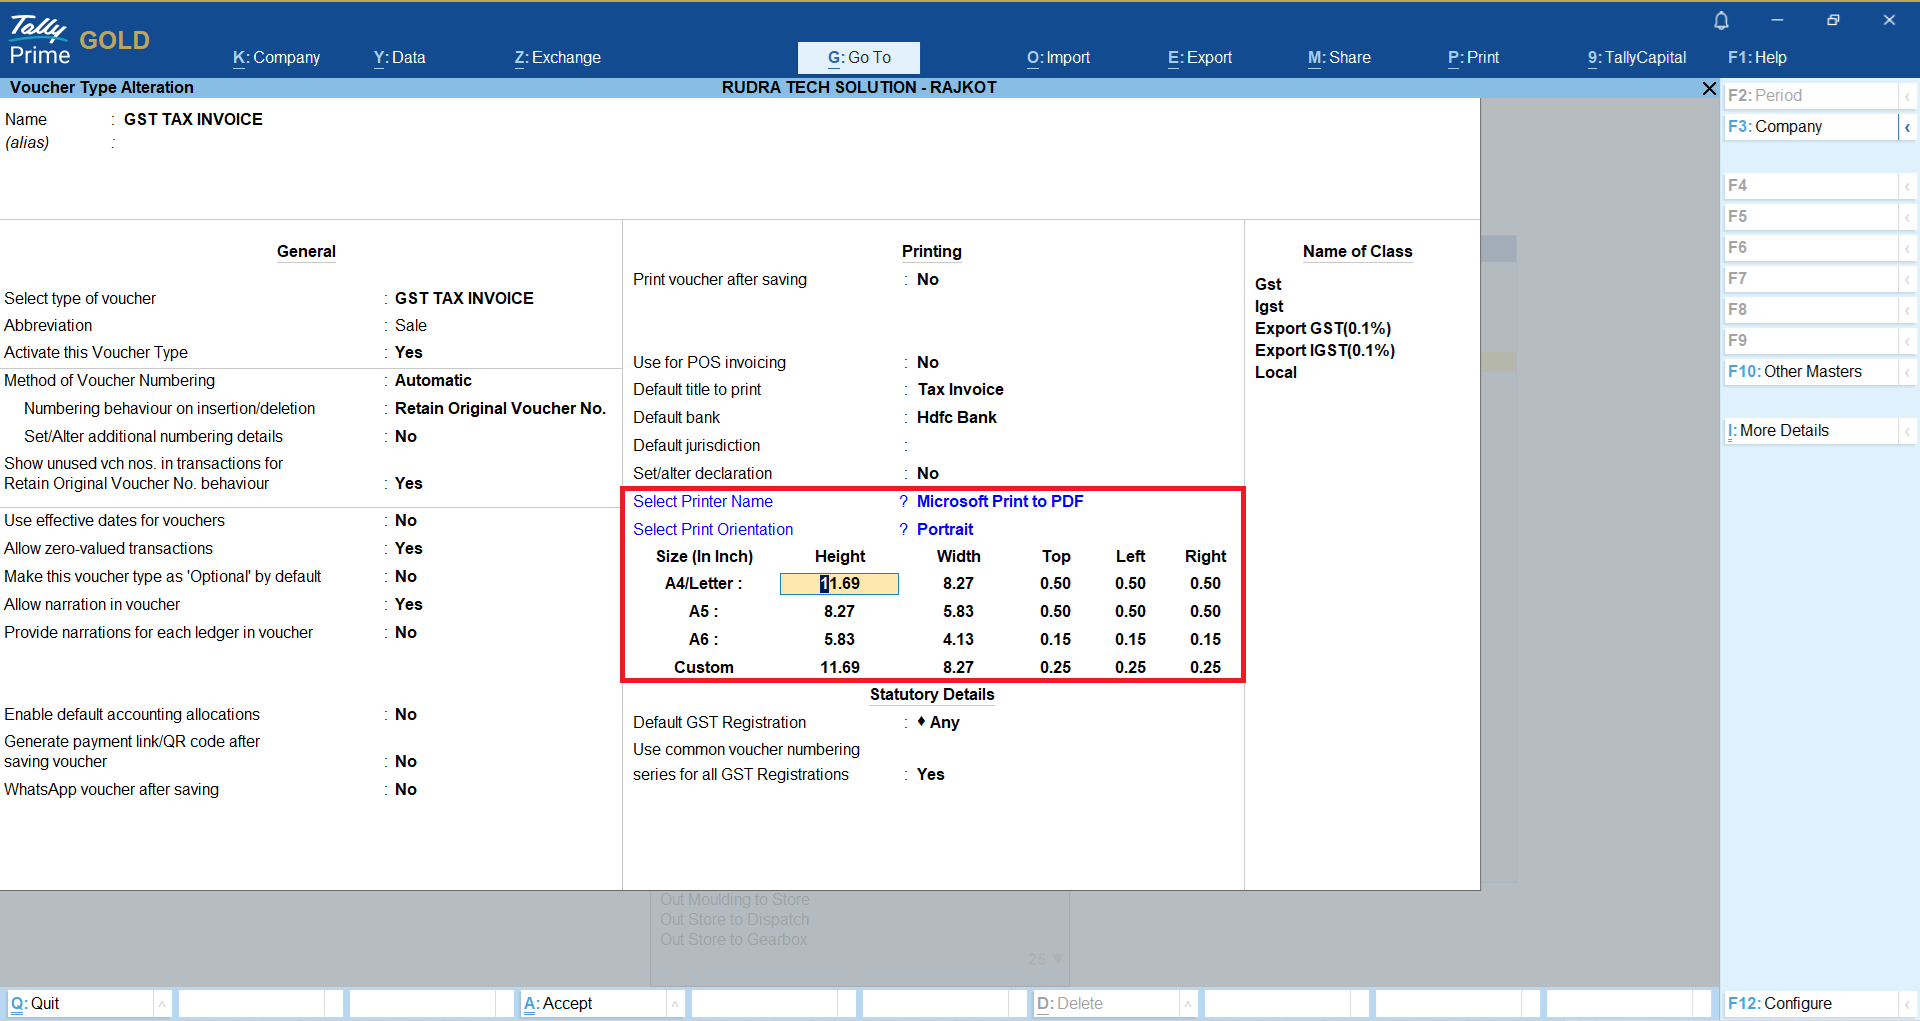The width and height of the screenshot is (1920, 1021).
Task: Click the chevron beside F3: Company
Action: pos(1907,127)
